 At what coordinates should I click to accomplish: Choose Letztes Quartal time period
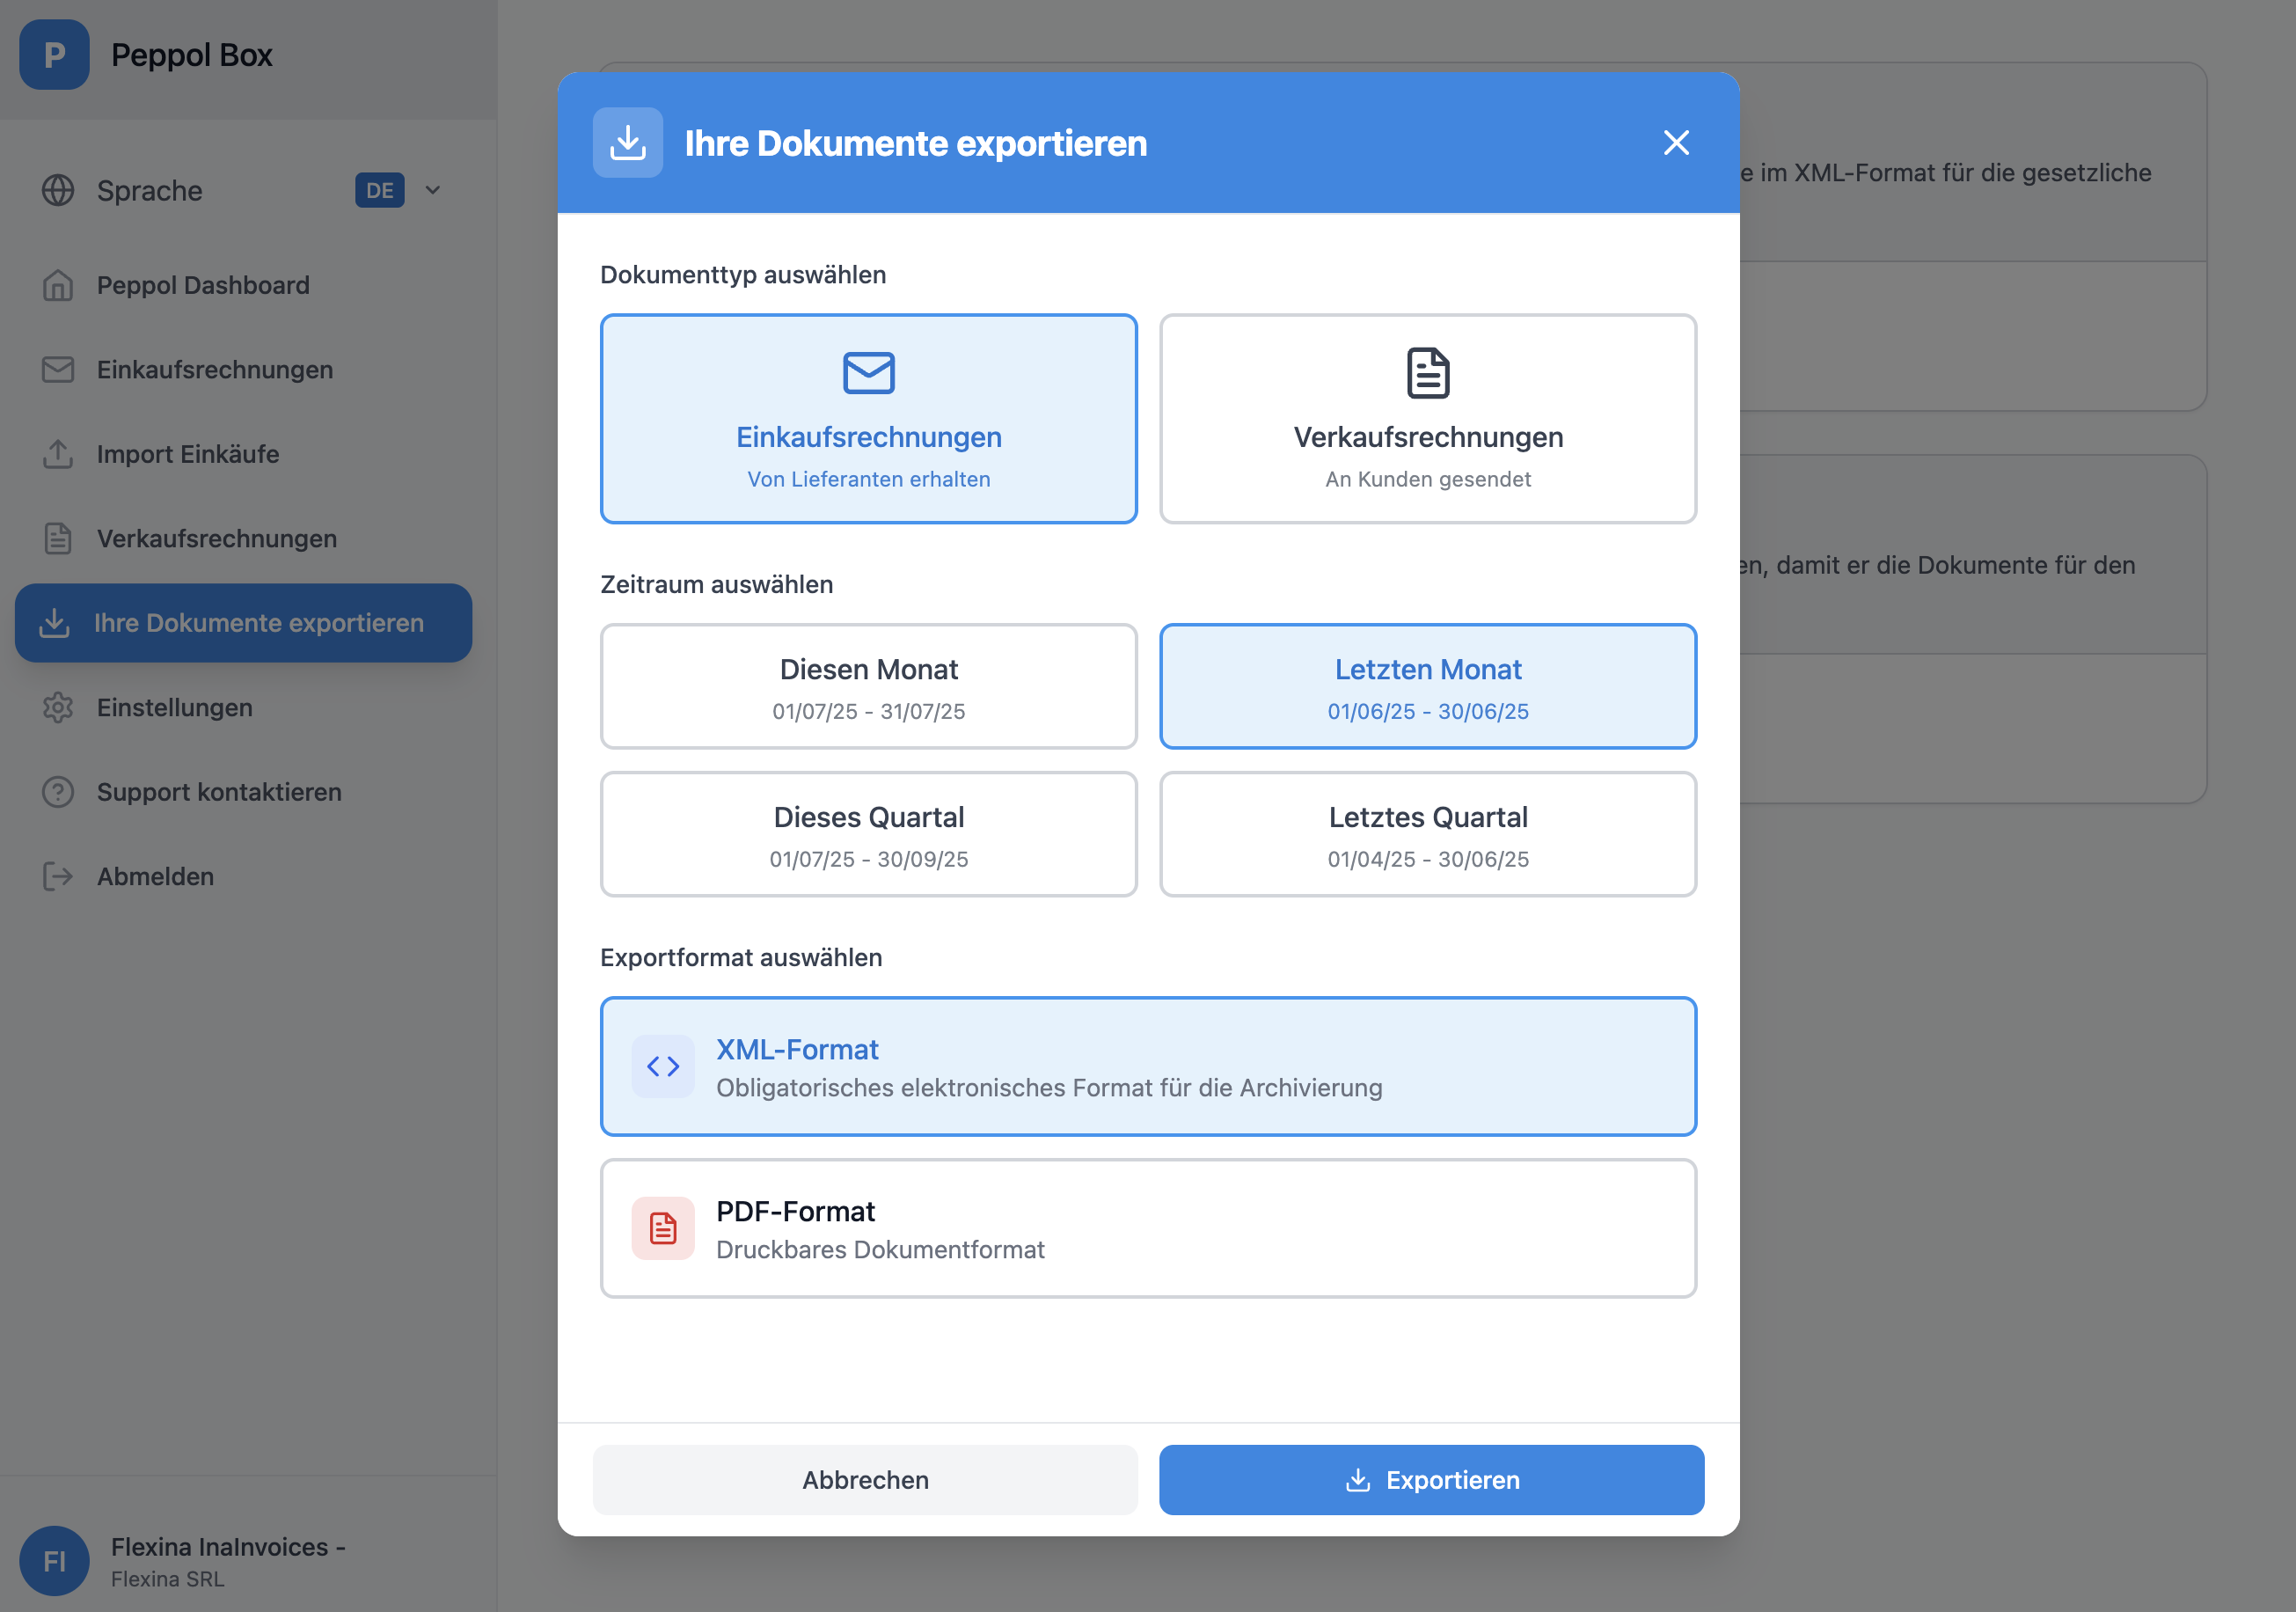(1428, 835)
